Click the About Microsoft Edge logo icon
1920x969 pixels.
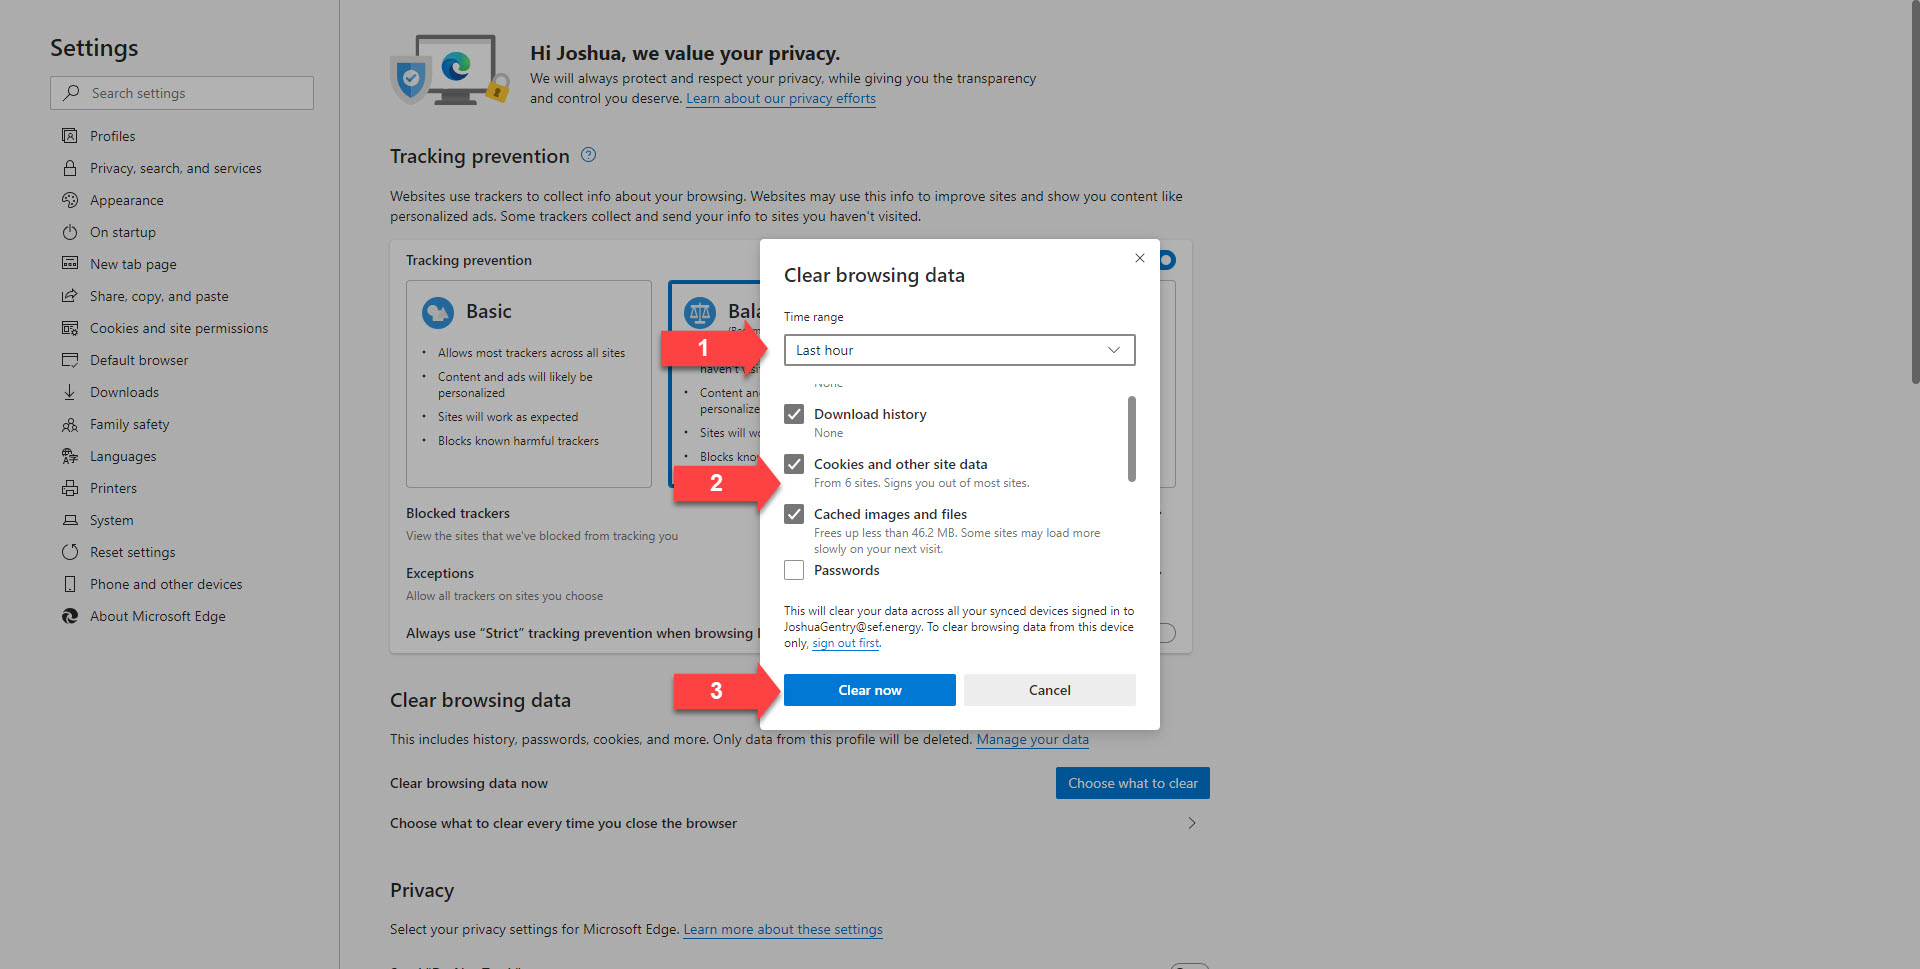pos(70,616)
